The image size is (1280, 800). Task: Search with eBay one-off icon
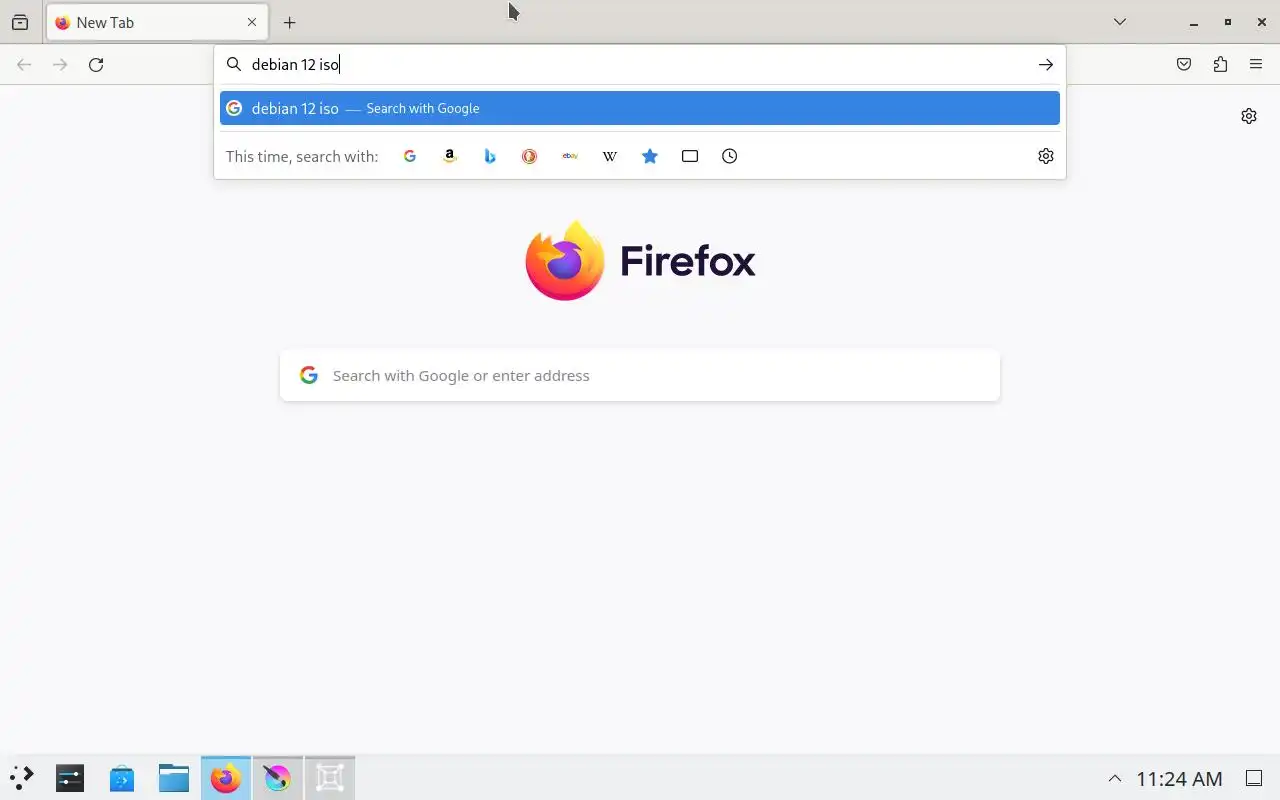[570, 156]
